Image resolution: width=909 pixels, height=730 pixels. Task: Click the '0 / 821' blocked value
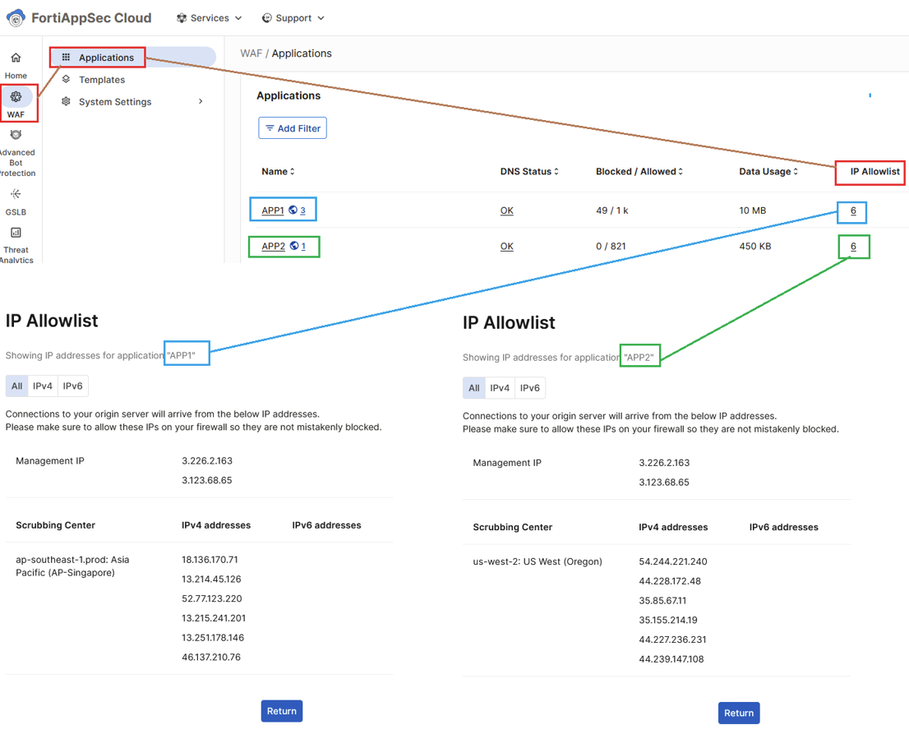610,246
